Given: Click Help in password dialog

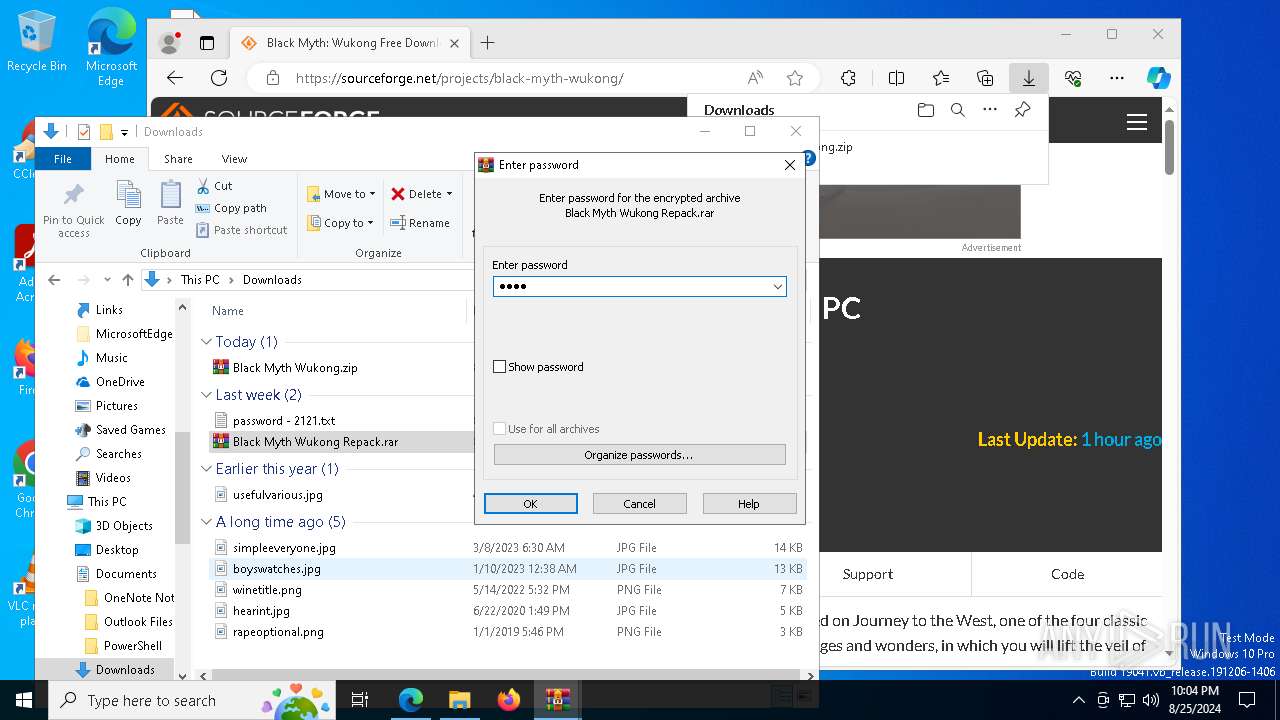Looking at the screenshot, I should pos(749,504).
